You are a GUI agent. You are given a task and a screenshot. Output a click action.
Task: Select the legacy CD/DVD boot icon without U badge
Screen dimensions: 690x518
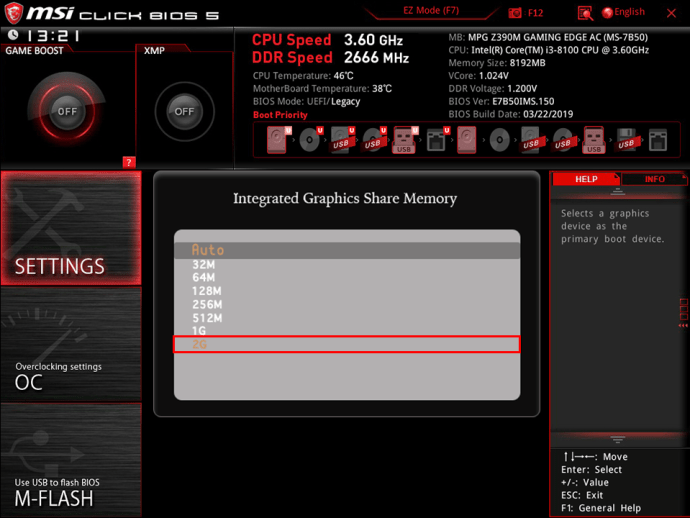pos(499,140)
